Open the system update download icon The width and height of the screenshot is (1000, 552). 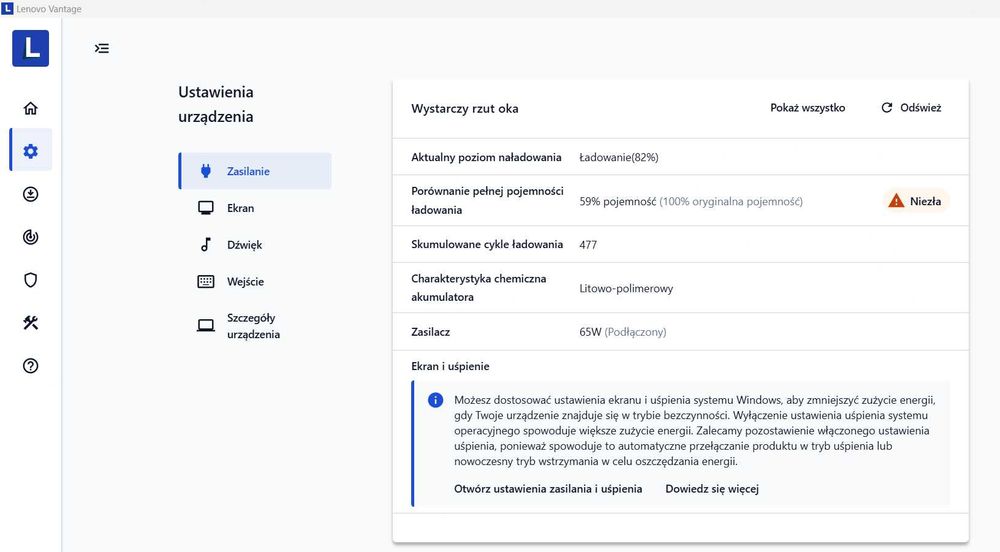(30, 194)
